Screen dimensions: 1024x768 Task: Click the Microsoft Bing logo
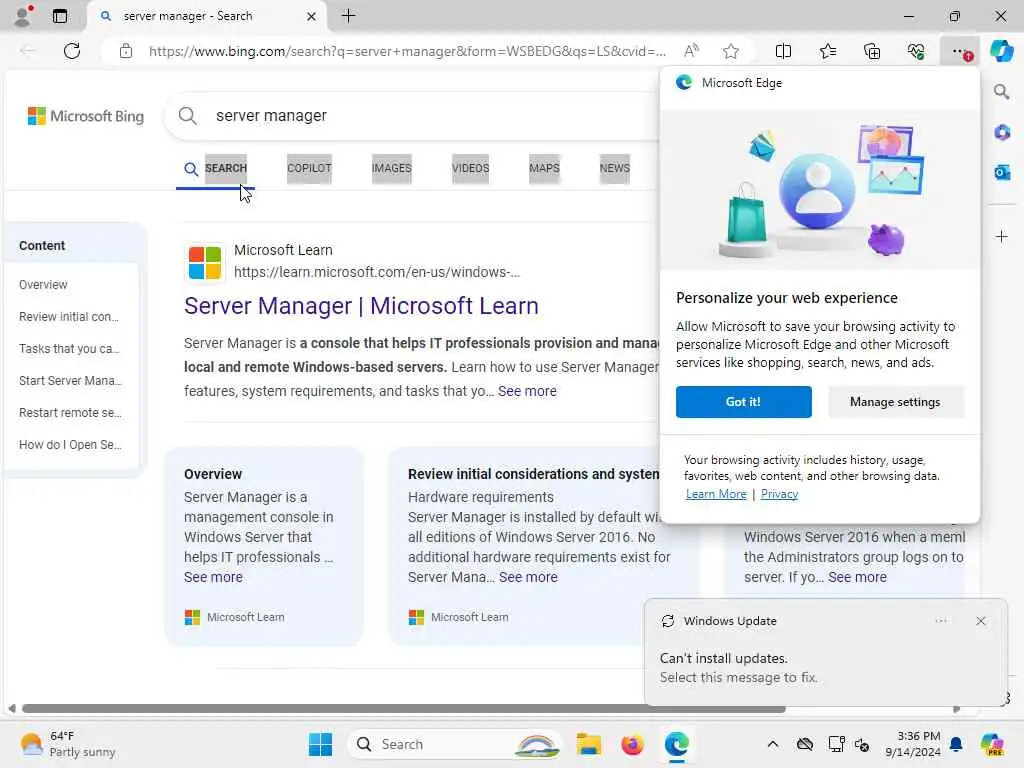coord(86,116)
